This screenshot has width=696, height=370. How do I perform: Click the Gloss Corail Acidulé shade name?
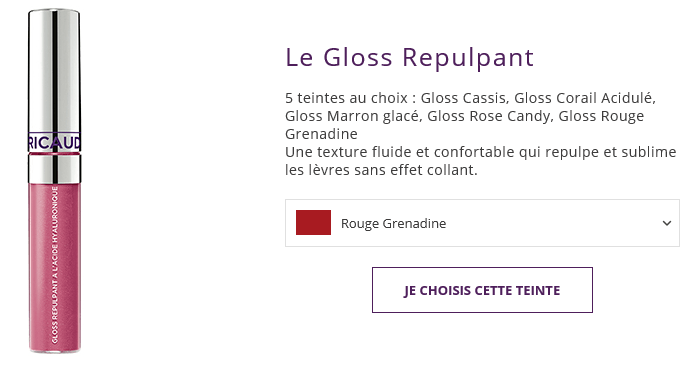585,98
